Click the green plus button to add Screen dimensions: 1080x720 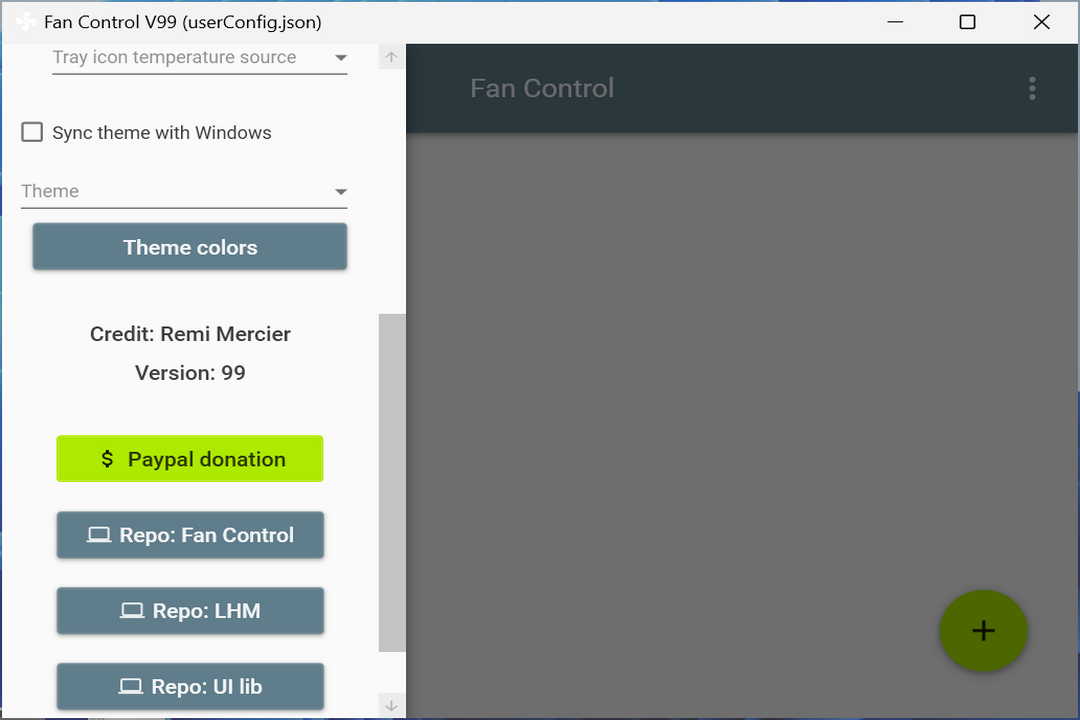click(x=983, y=631)
